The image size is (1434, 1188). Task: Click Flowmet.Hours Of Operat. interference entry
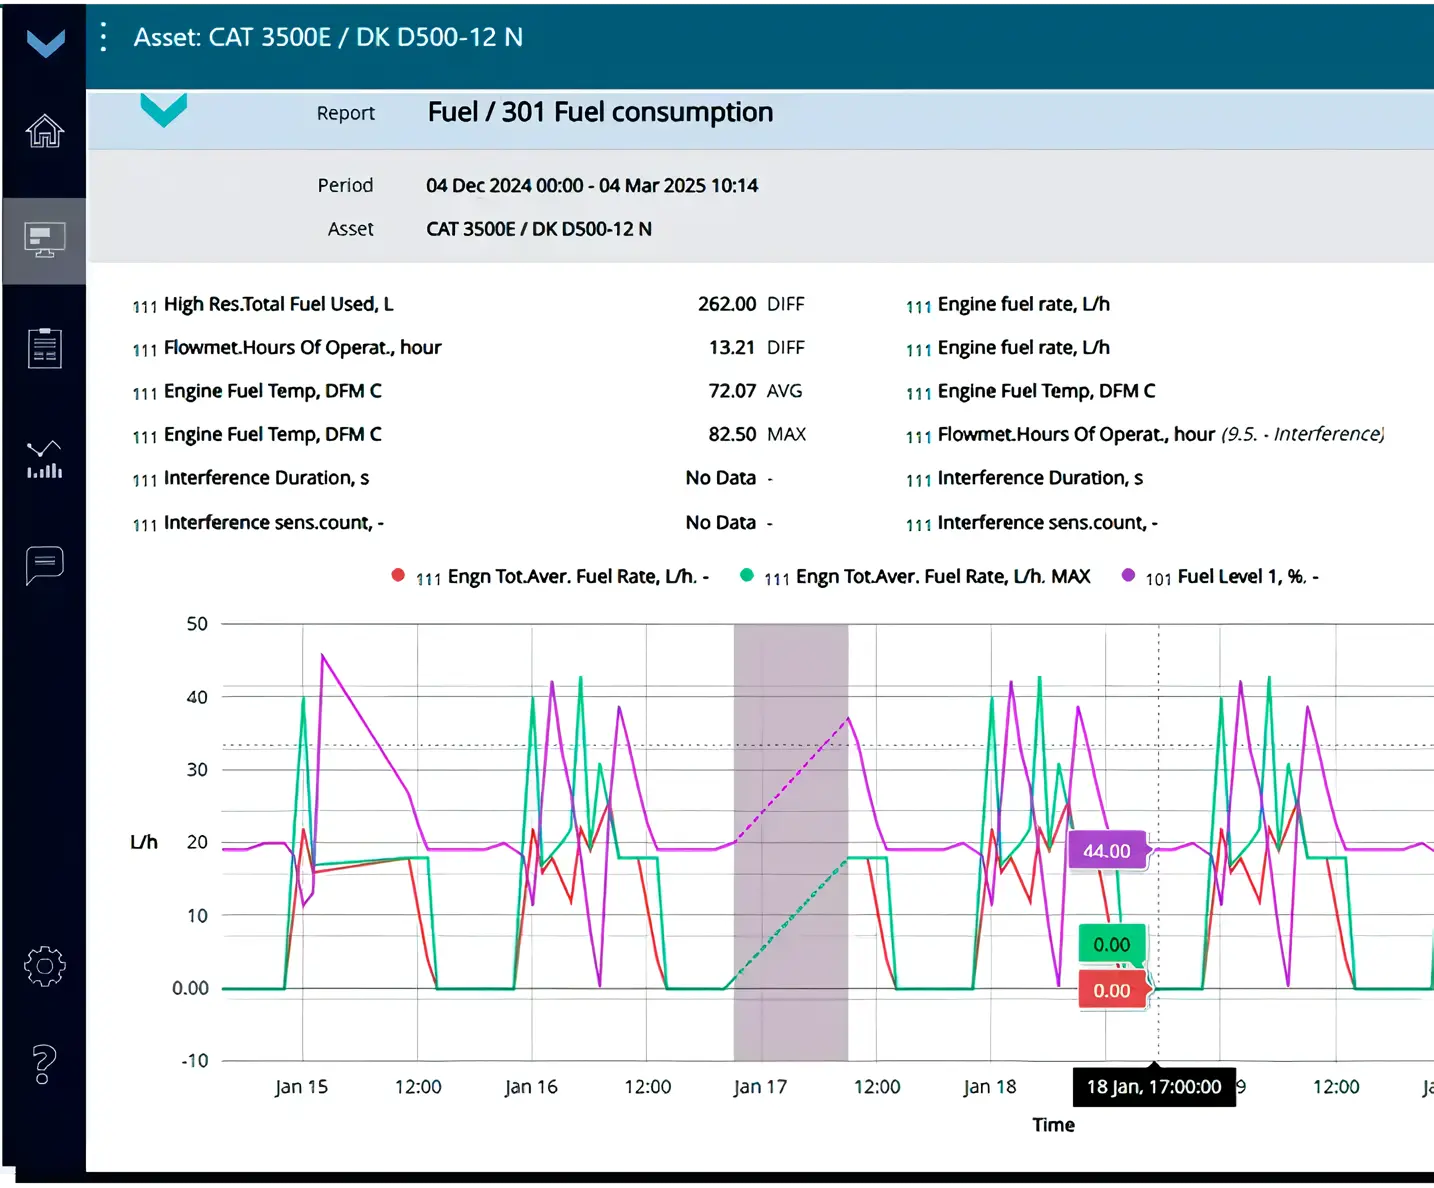[x=1160, y=434]
